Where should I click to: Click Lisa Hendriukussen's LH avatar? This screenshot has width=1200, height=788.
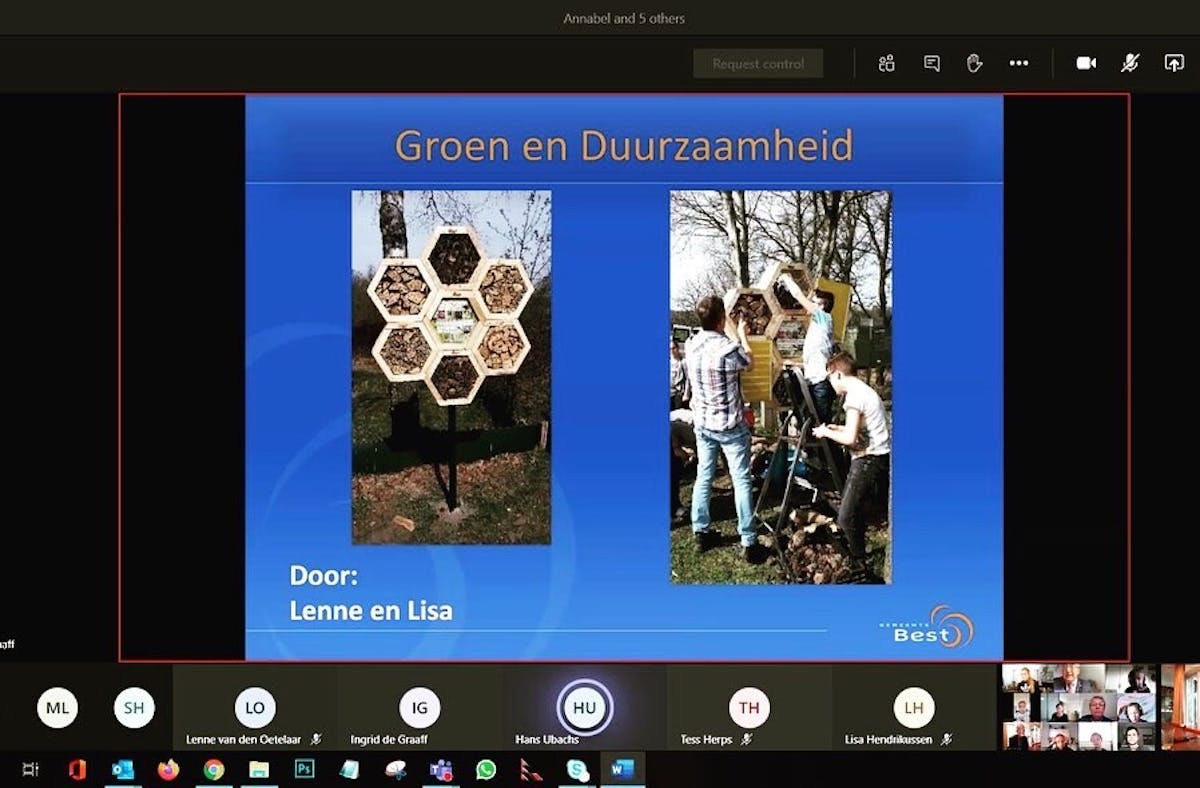tap(913, 707)
